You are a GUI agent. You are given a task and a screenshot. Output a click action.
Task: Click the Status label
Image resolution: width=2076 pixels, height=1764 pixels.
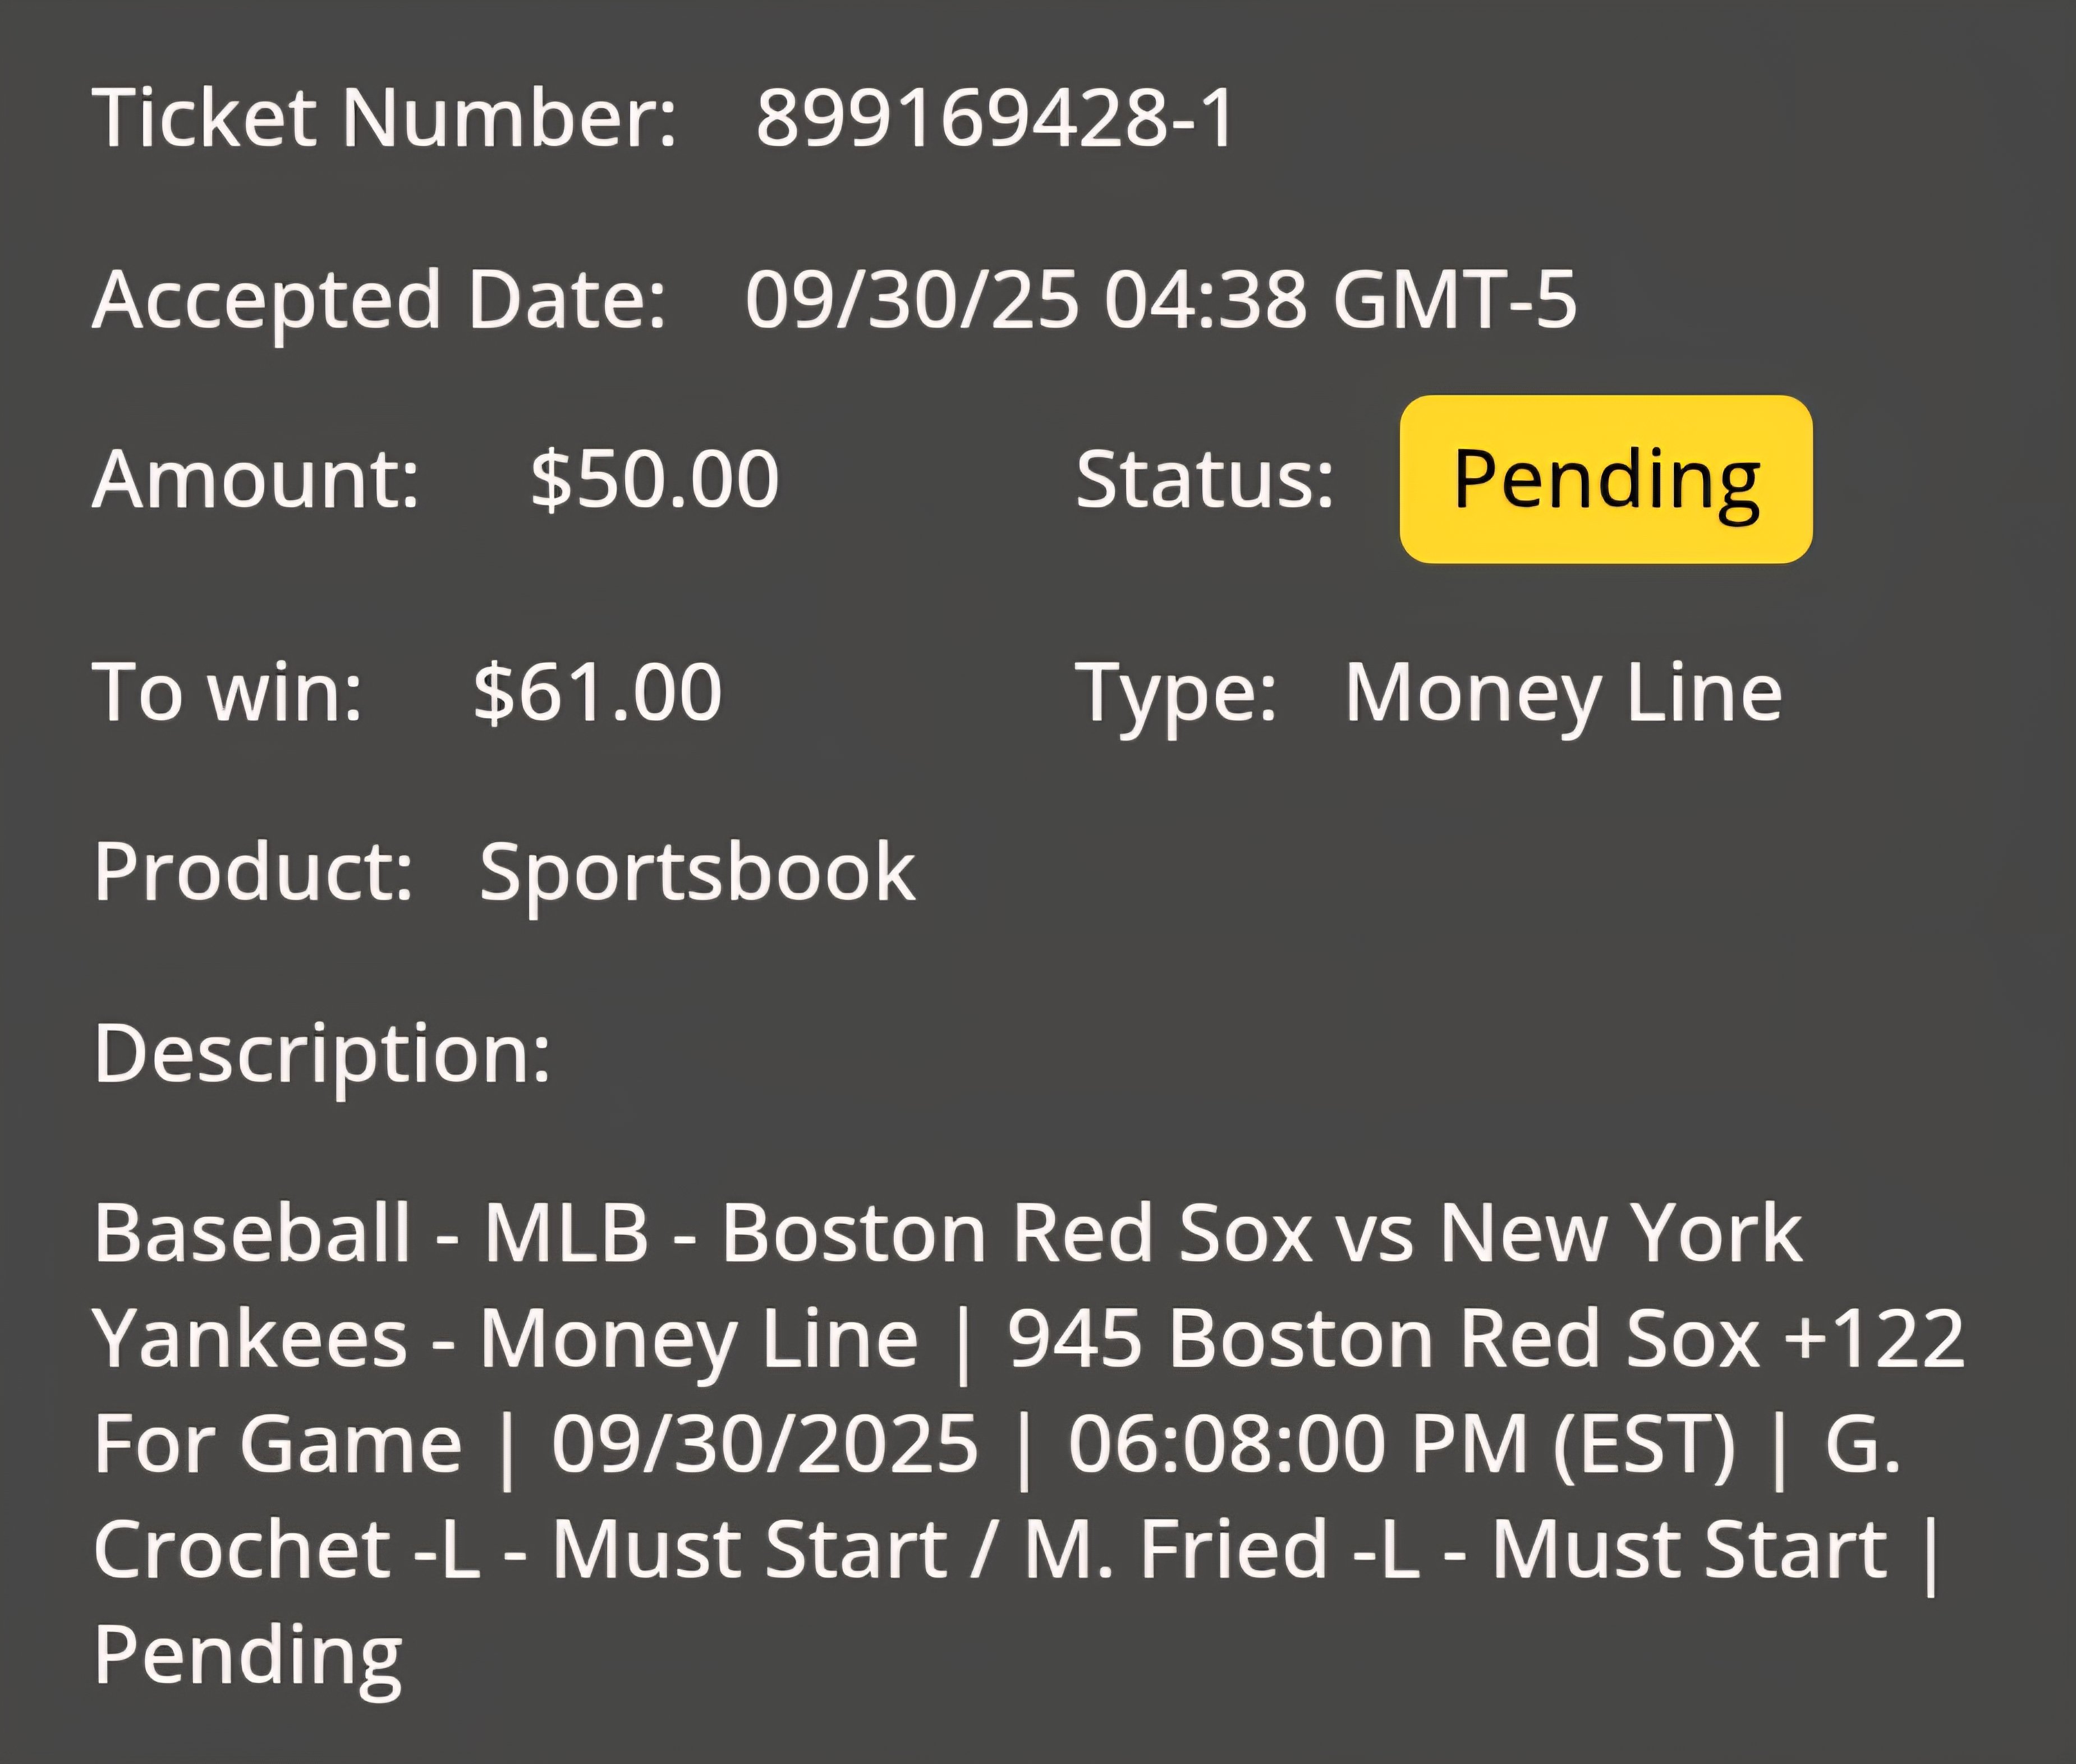tap(1205, 479)
